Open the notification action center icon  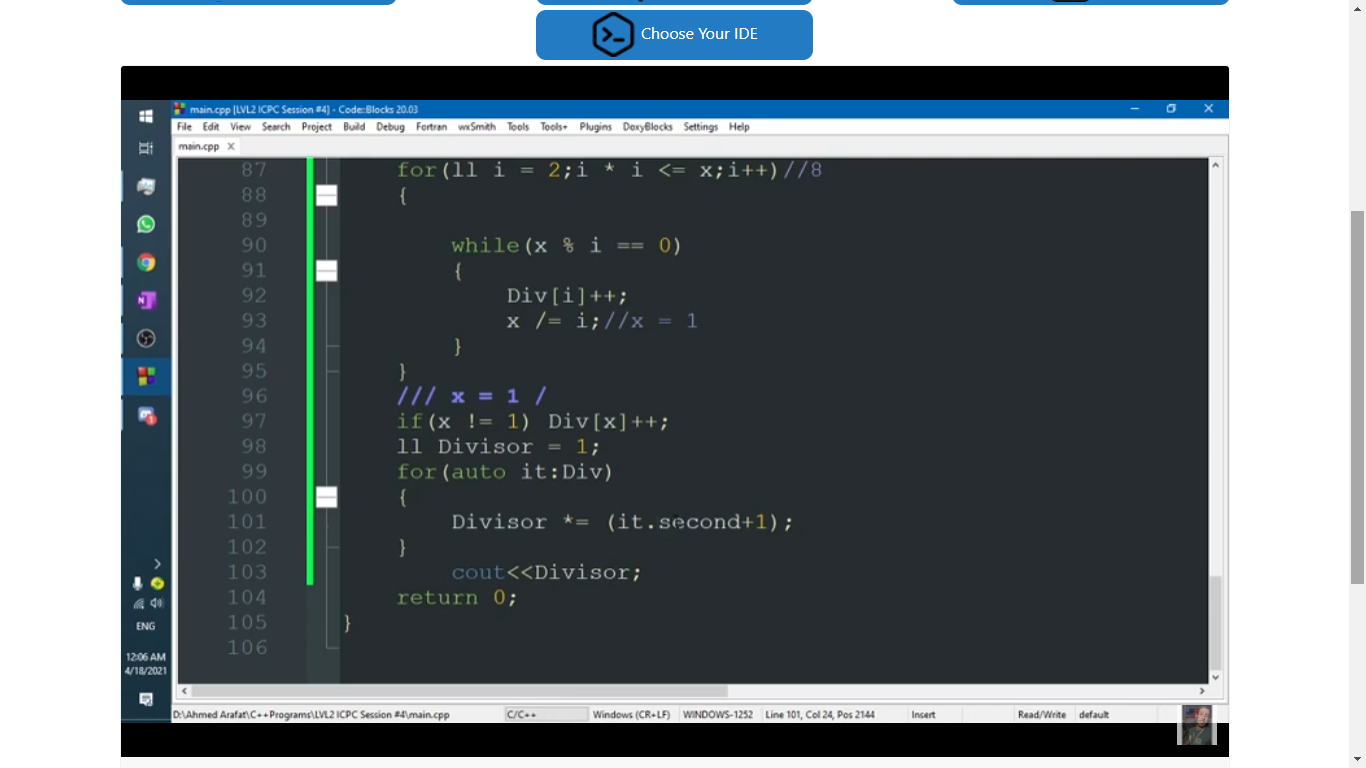(x=146, y=699)
